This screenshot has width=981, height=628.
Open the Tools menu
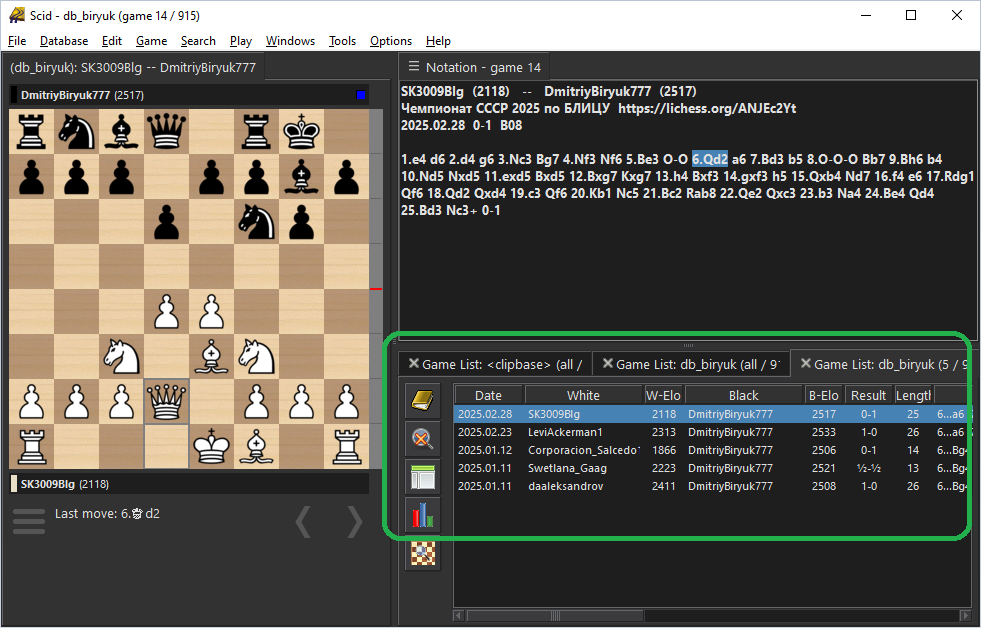pyautogui.click(x=342, y=41)
